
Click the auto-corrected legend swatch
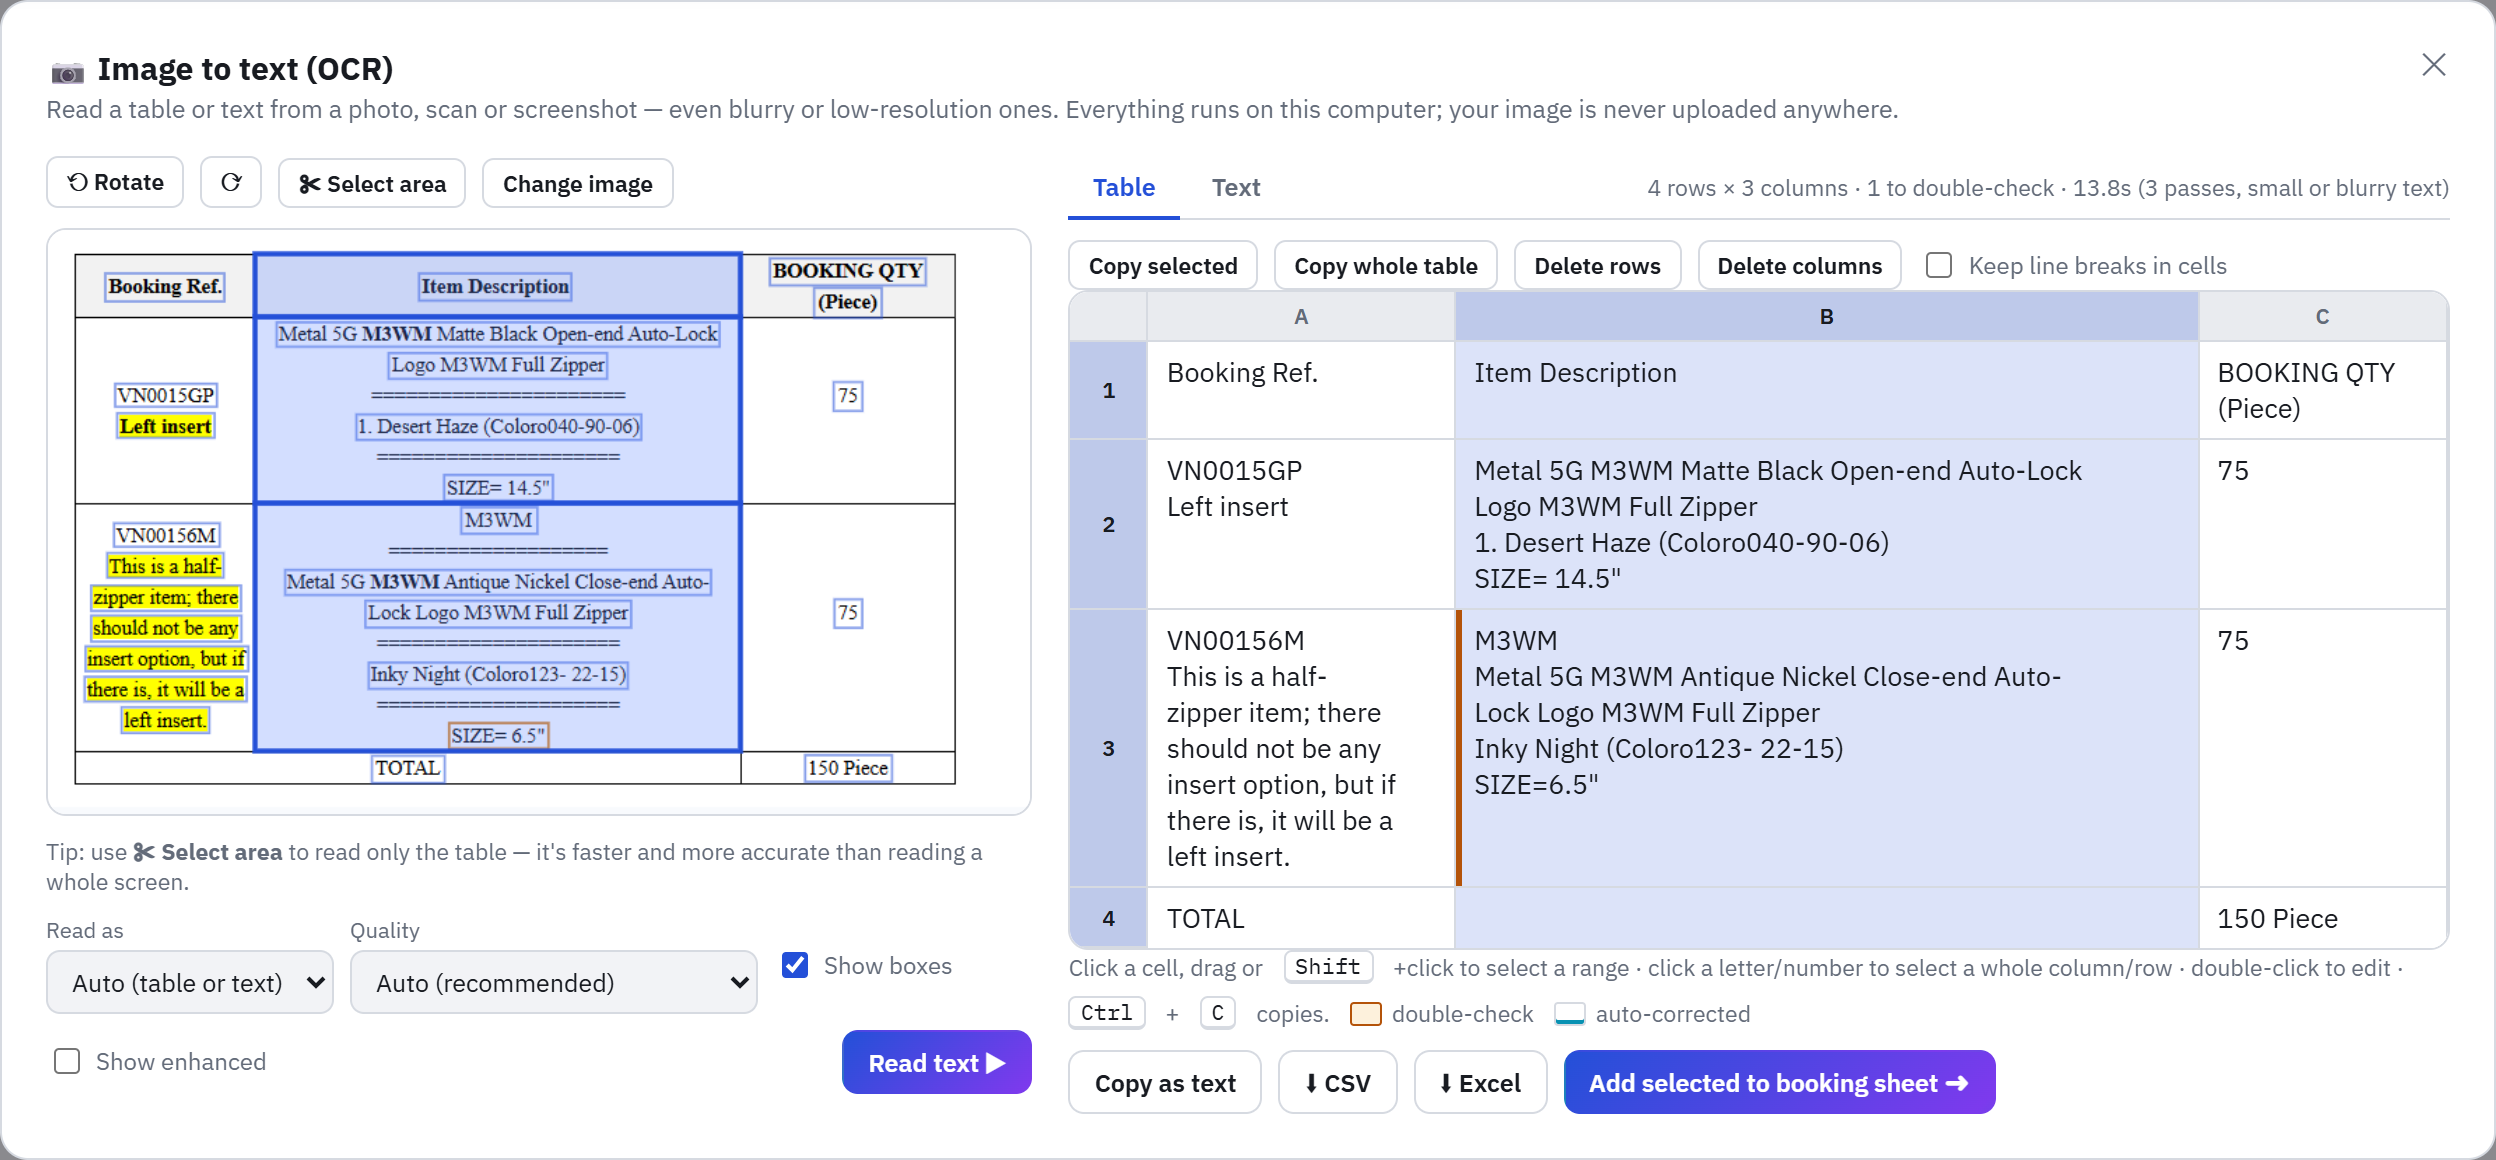1569,1014
